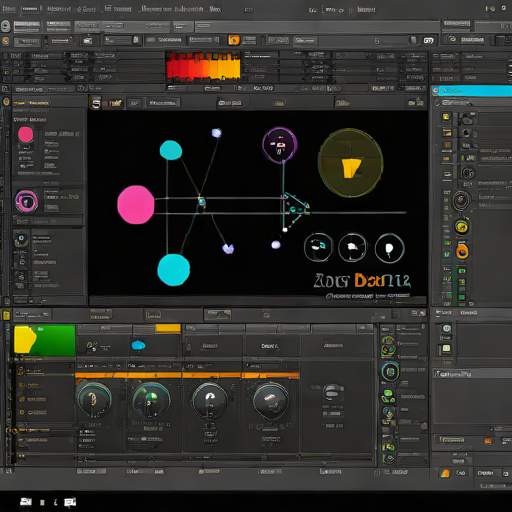This screenshot has height=512, width=512.
Task: Select the upper cyan circle node on canvas
Action: 171,150
